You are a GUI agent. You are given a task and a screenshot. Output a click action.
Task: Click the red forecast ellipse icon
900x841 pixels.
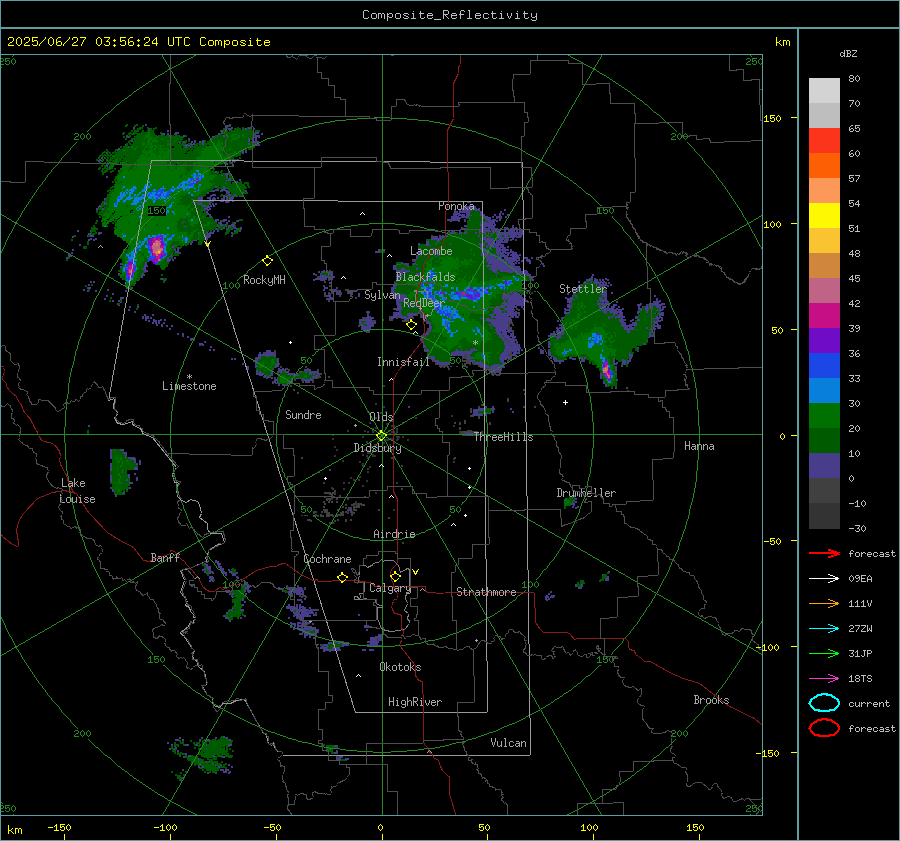tap(824, 728)
